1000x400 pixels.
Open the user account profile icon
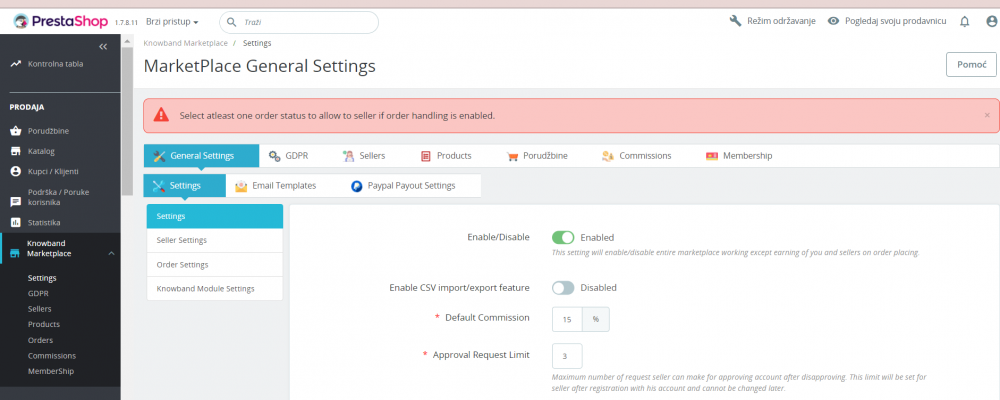(x=991, y=21)
